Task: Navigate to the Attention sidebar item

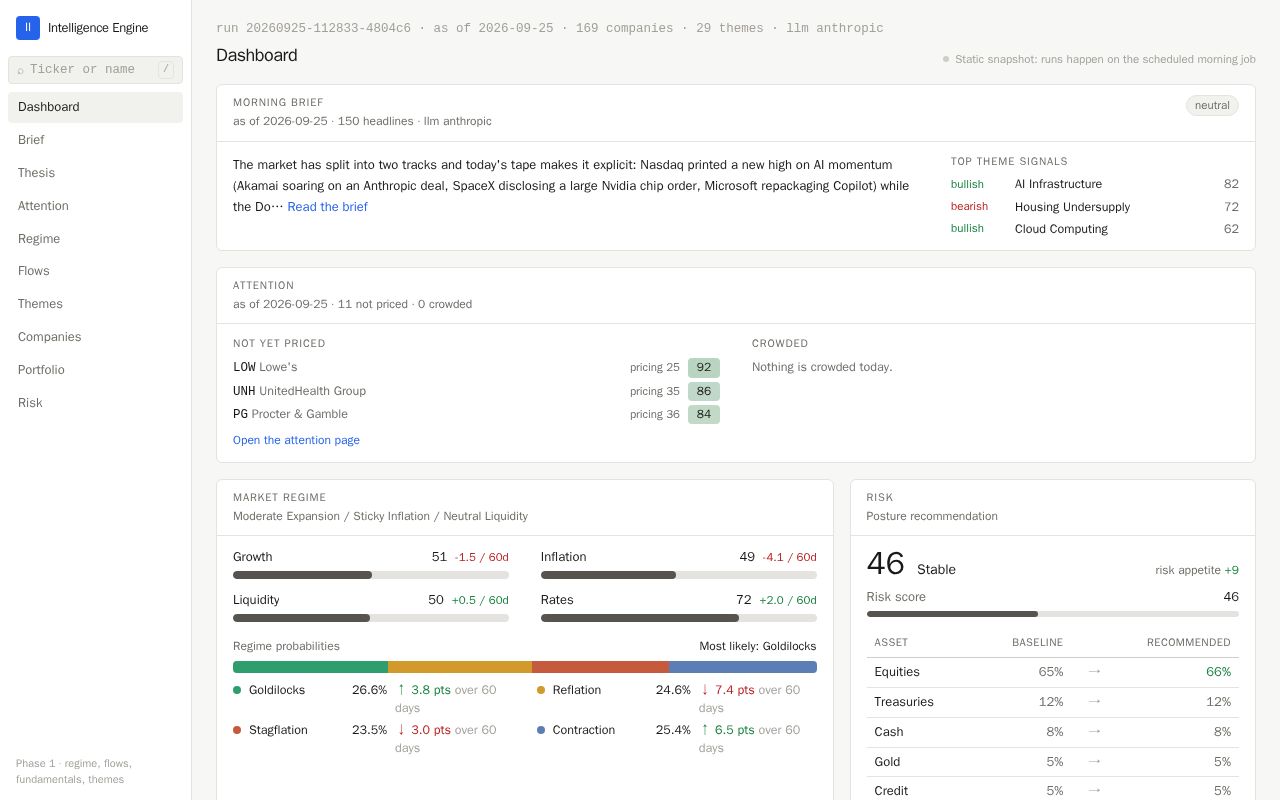Action: [x=95, y=206]
